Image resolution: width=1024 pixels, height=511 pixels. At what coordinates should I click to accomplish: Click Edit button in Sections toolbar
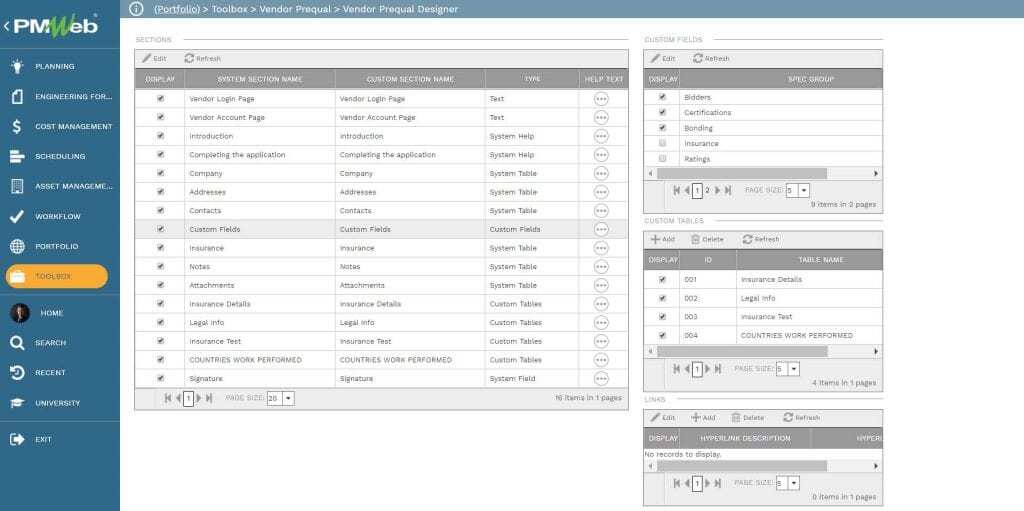155,58
